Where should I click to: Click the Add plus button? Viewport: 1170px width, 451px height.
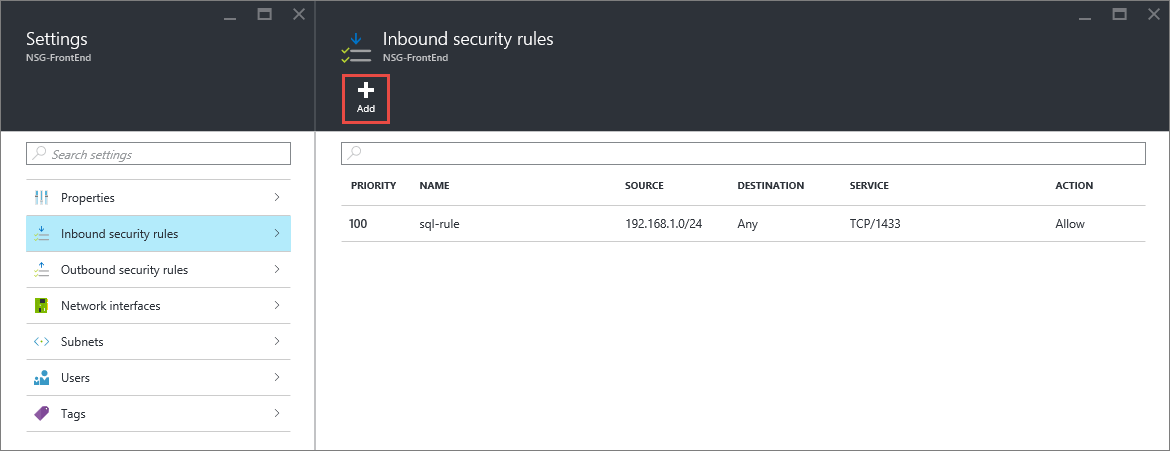point(366,99)
